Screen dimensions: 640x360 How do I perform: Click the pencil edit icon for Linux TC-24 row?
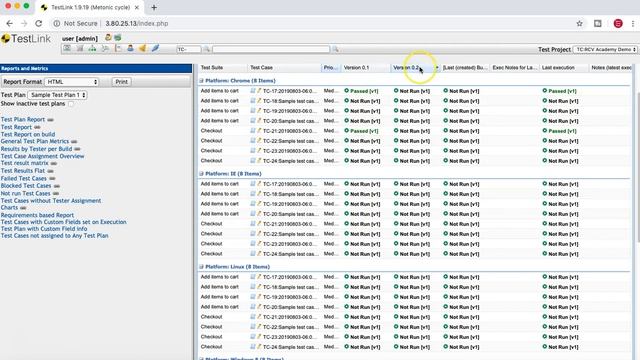point(259,347)
